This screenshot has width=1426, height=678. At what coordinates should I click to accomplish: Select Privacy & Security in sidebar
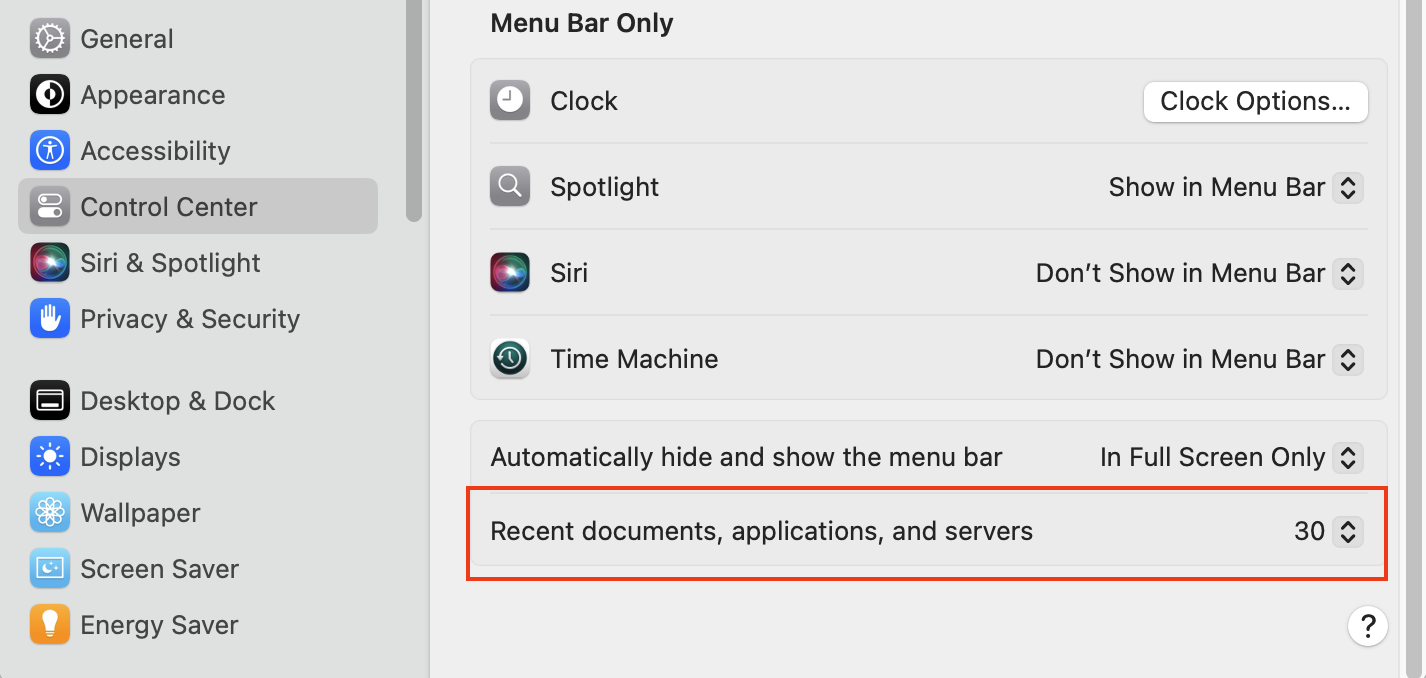(x=190, y=319)
